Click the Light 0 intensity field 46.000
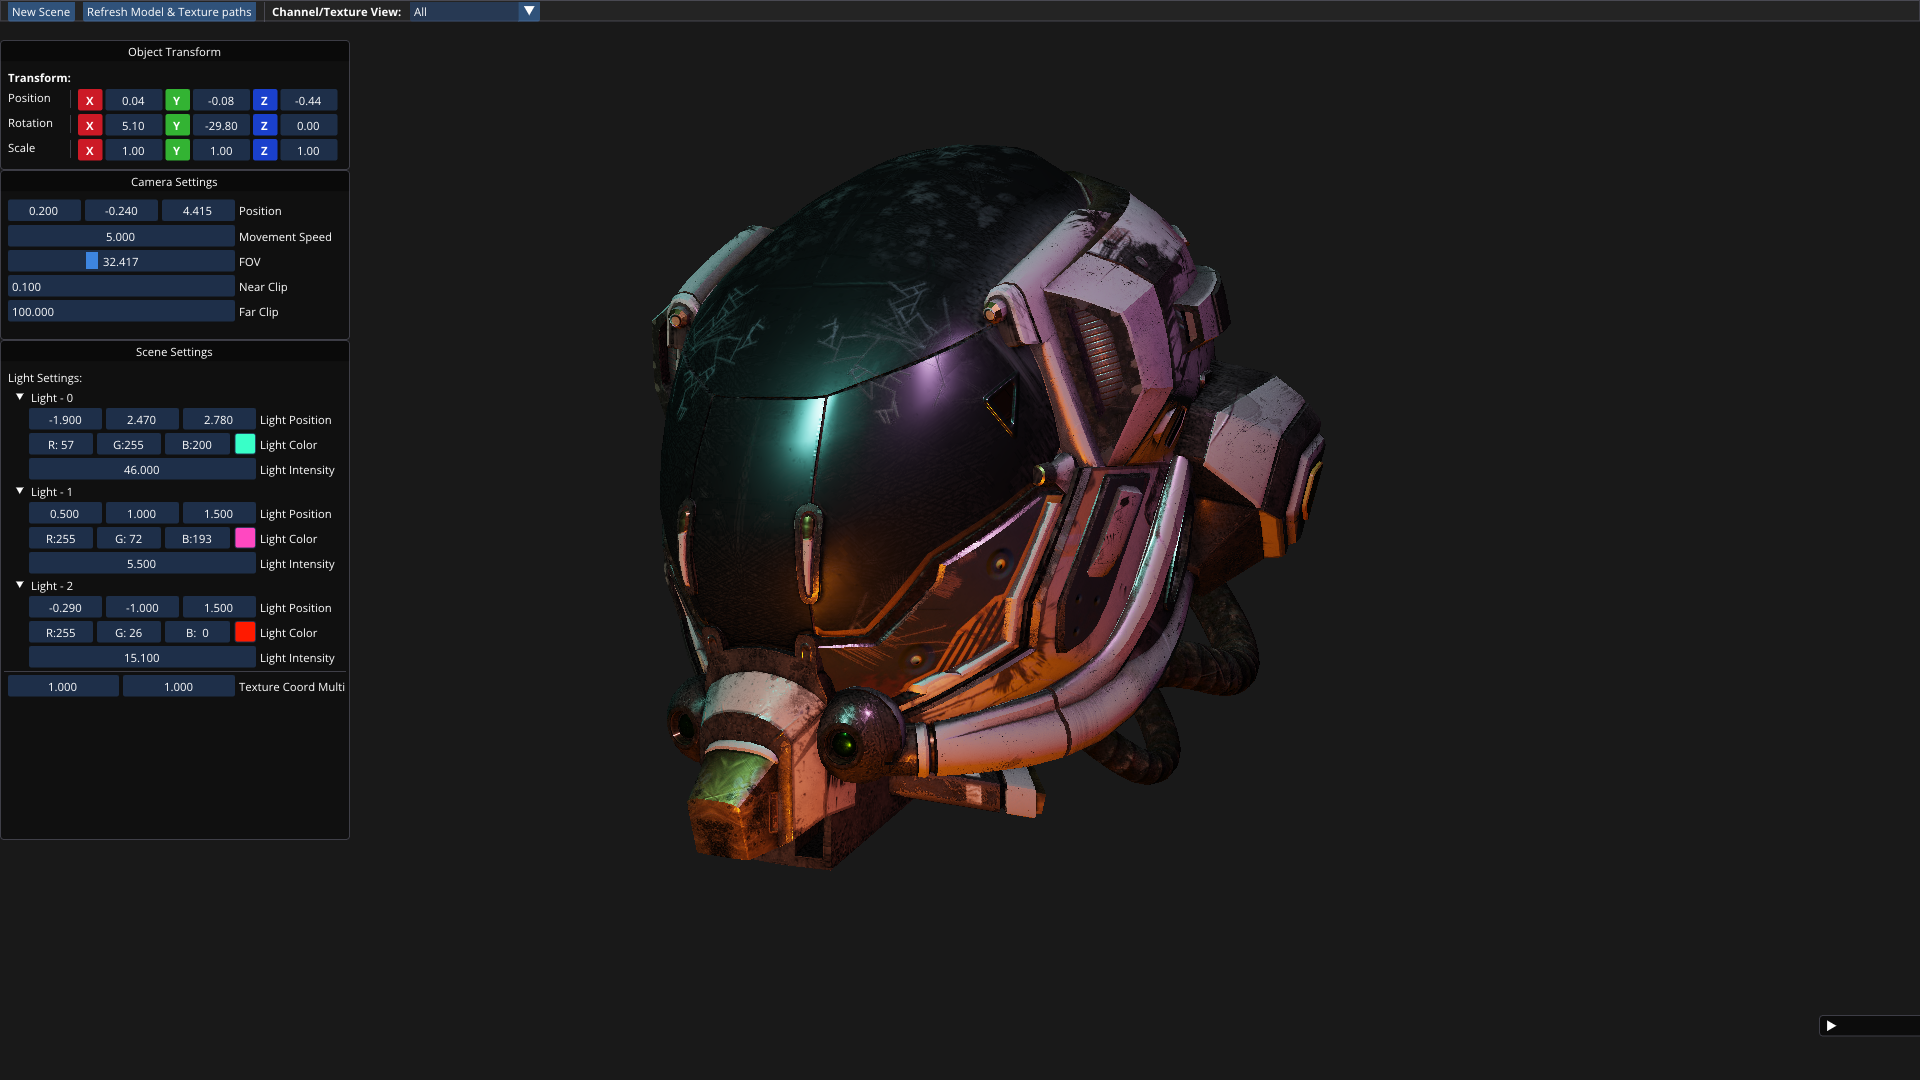Image resolution: width=1920 pixels, height=1080 pixels. click(142, 470)
